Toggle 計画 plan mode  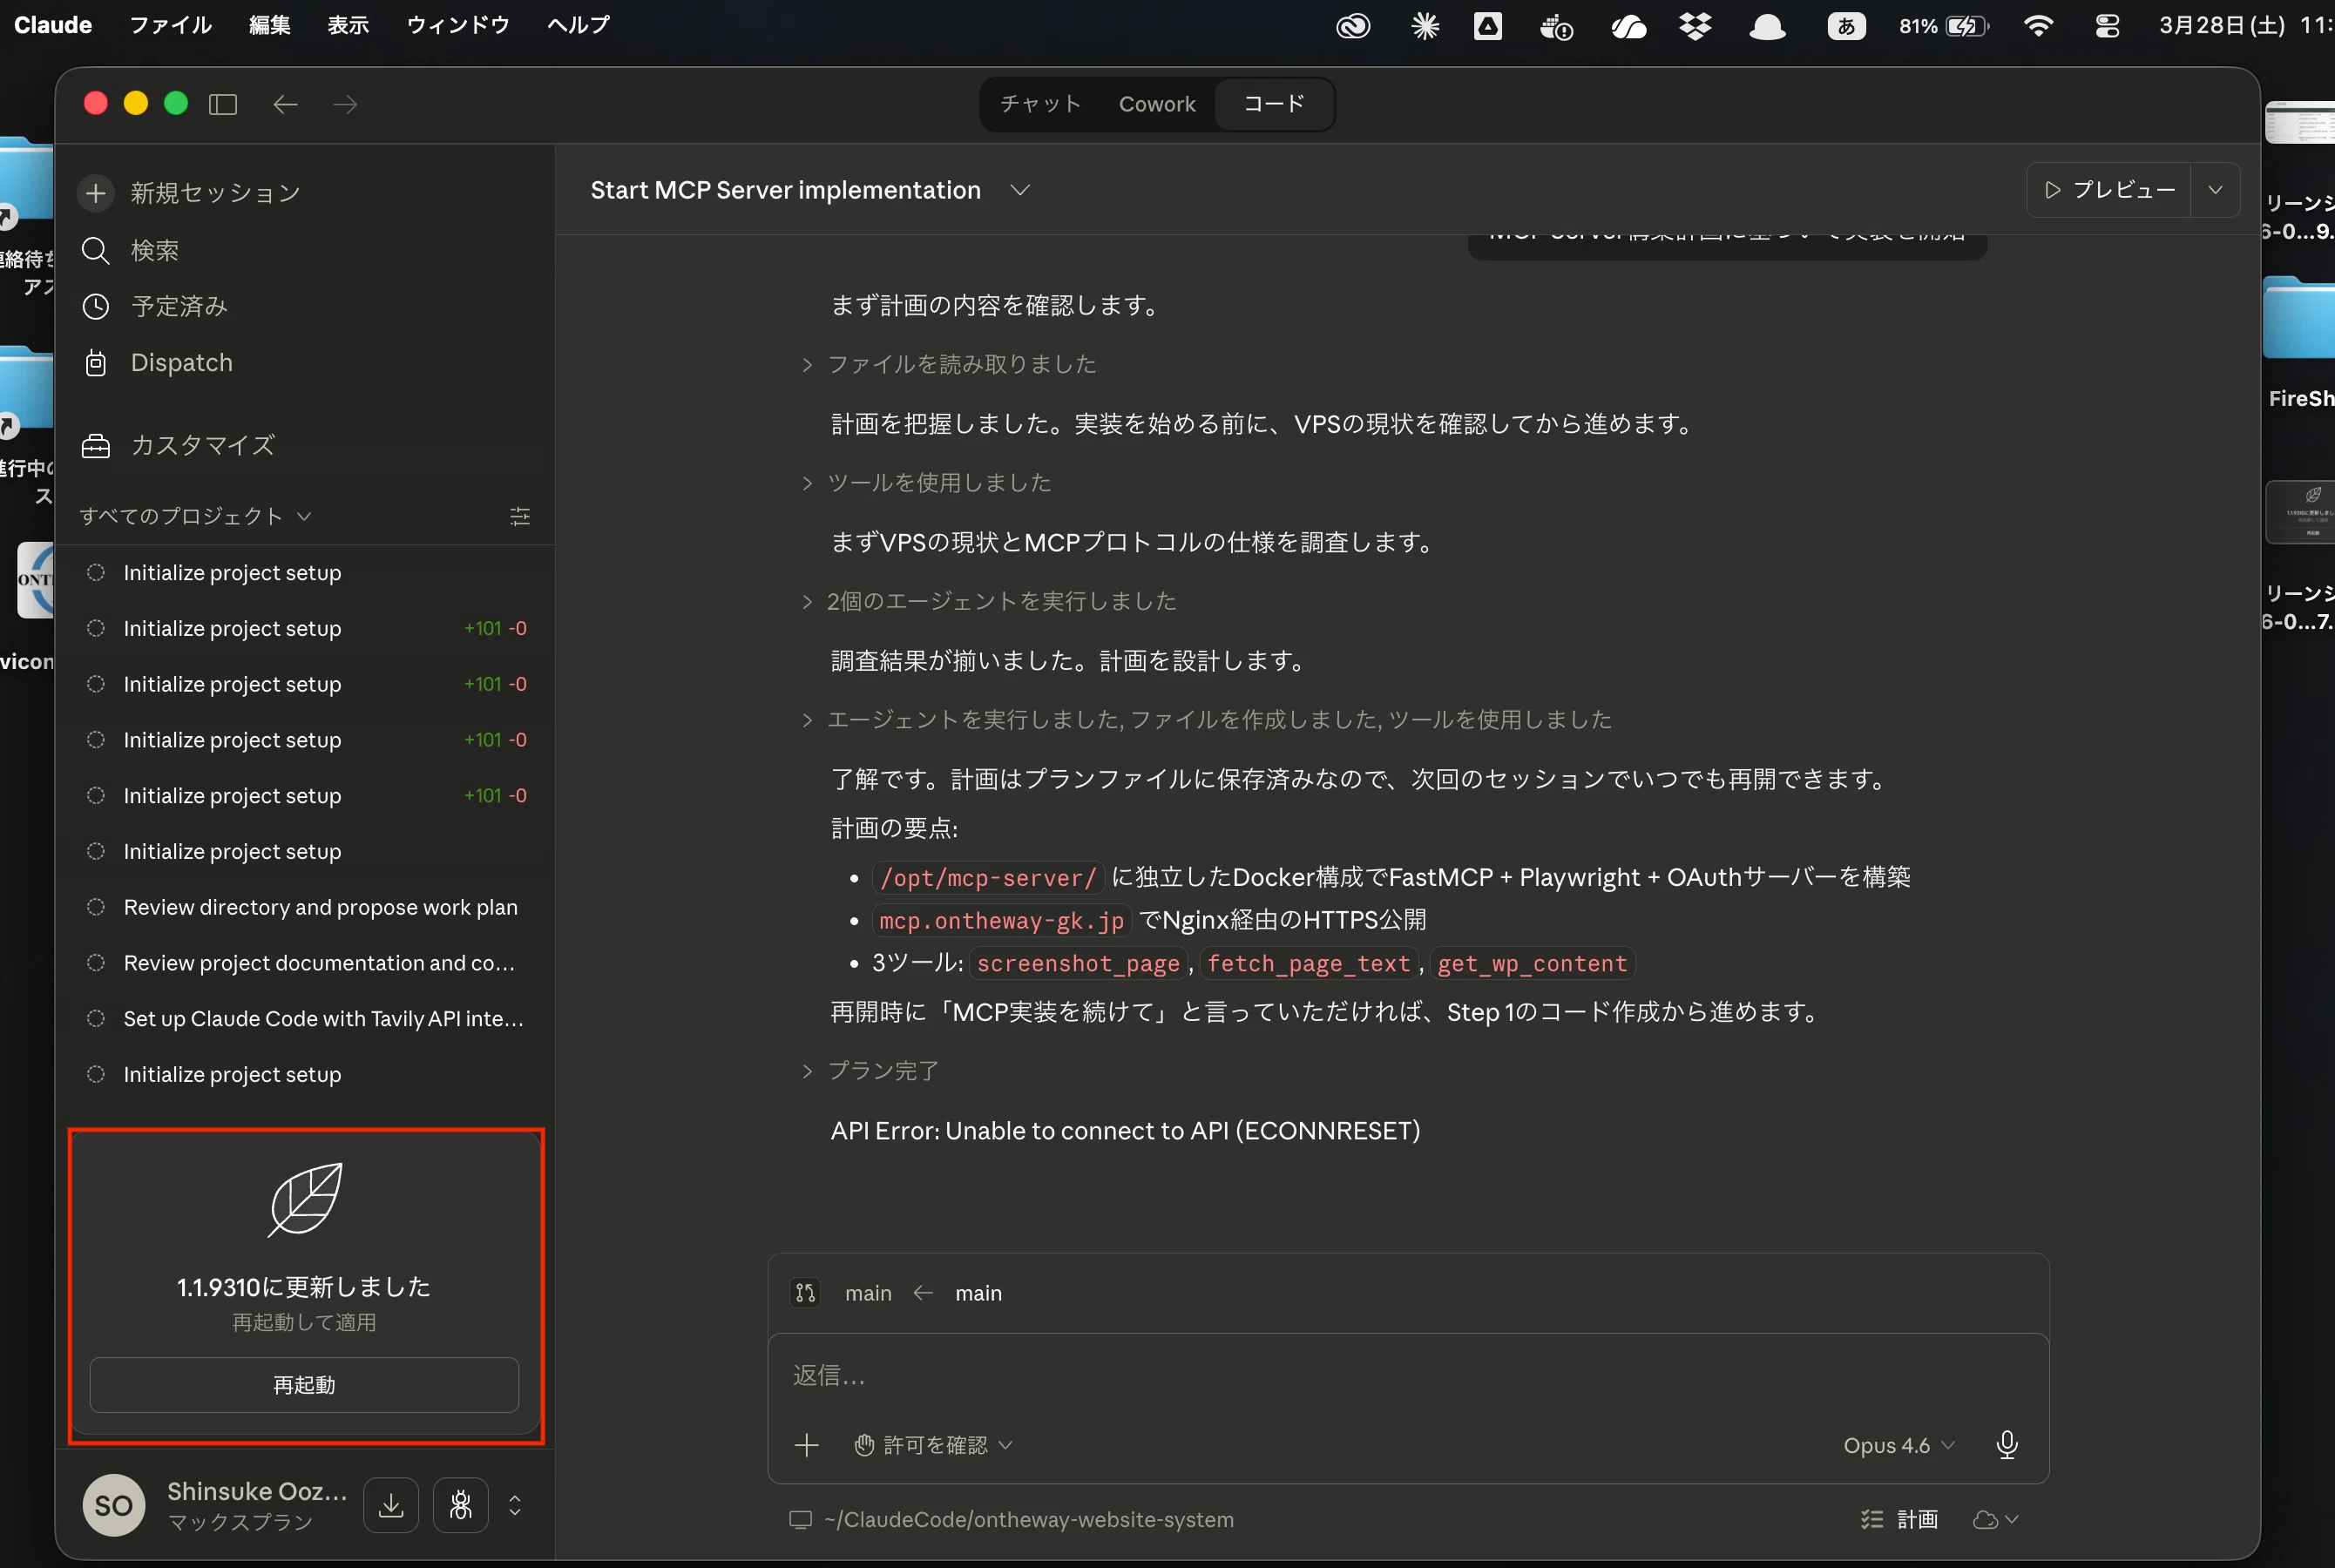(x=1900, y=1520)
